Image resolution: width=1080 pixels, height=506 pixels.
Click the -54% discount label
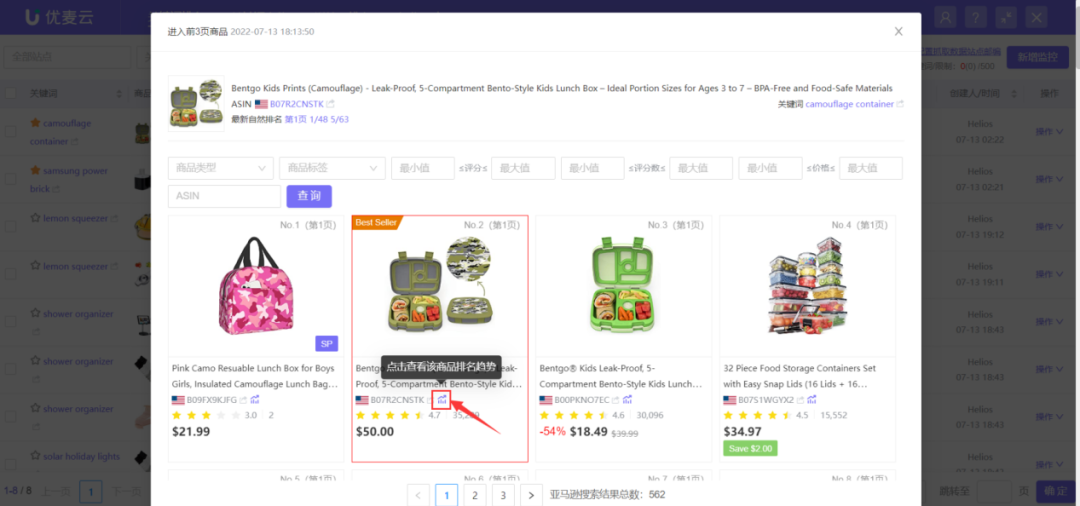pyautogui.click(x=552, y=432)
